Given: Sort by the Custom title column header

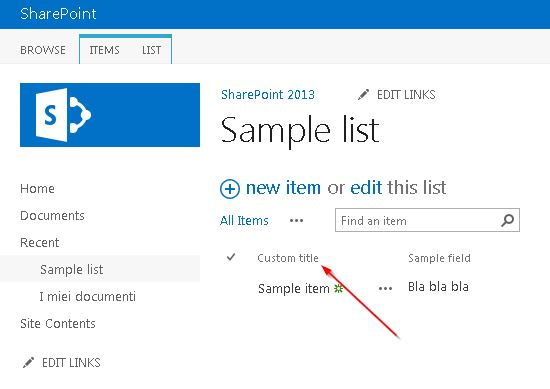Looking at the screenshot, I should tap(288, 258).
